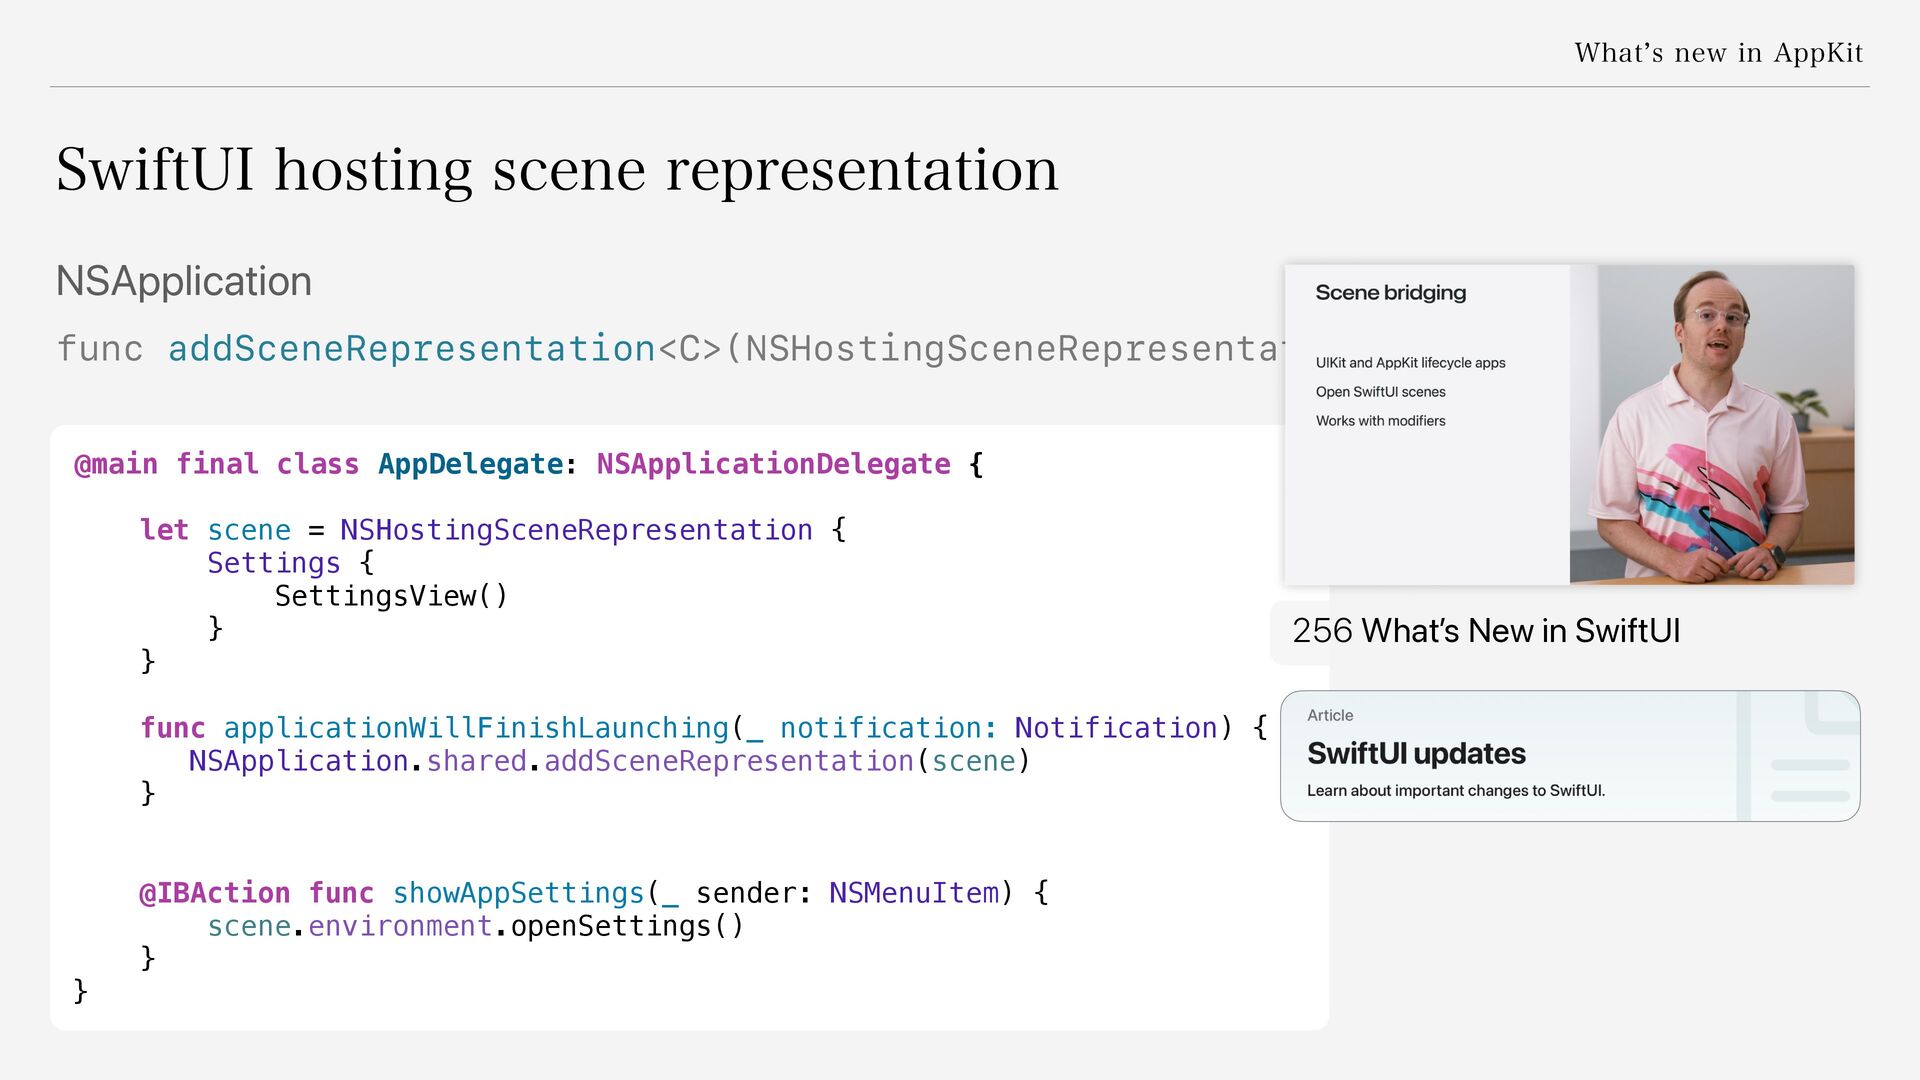The width and height of the screenshot is (1920, 1080).
Task: Click 'func applicationWillFinishLaunching' code line
Action: (x=704, y=728)
